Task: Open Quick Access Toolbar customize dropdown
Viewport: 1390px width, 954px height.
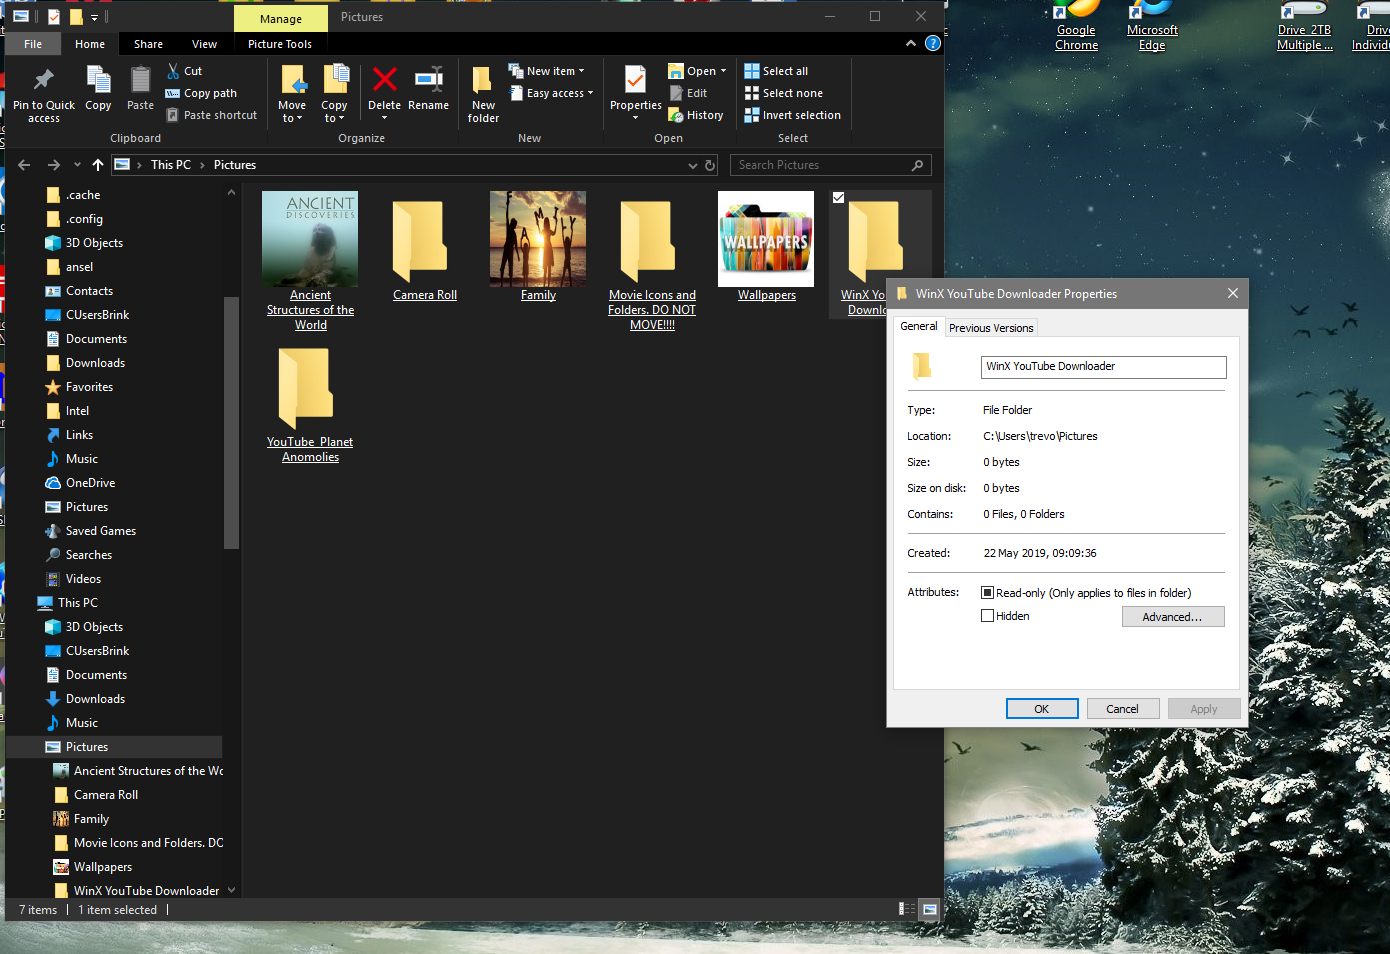Action: click(x=95, y=17)
